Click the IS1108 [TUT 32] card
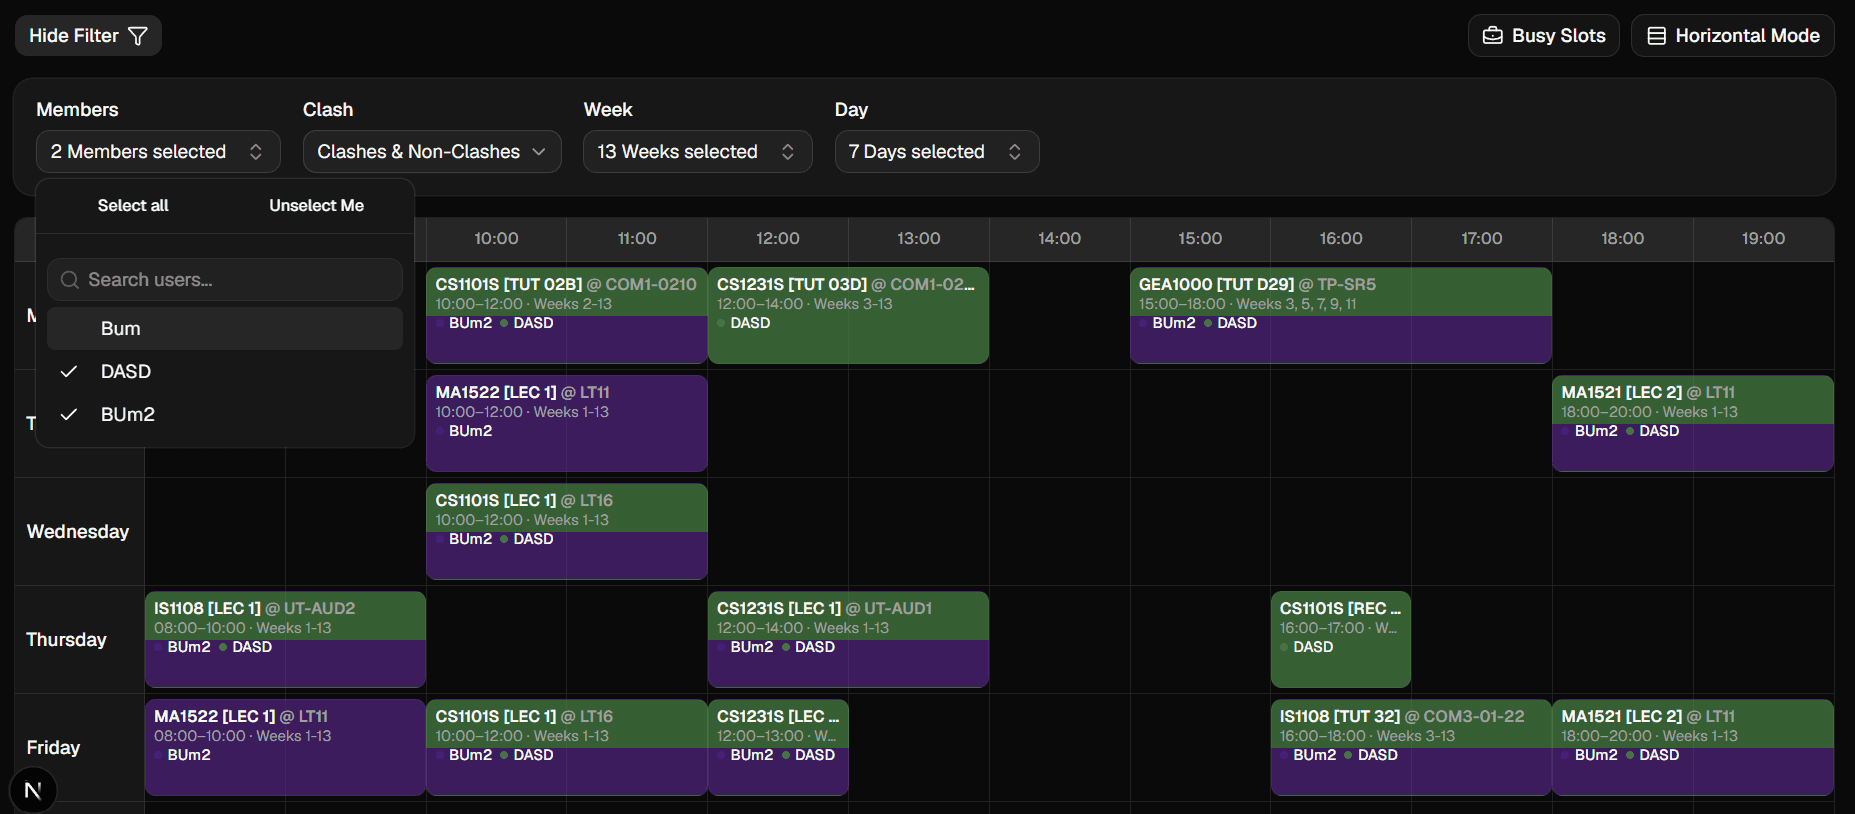Viewport: 1855px width, 814px height. 1411,747
